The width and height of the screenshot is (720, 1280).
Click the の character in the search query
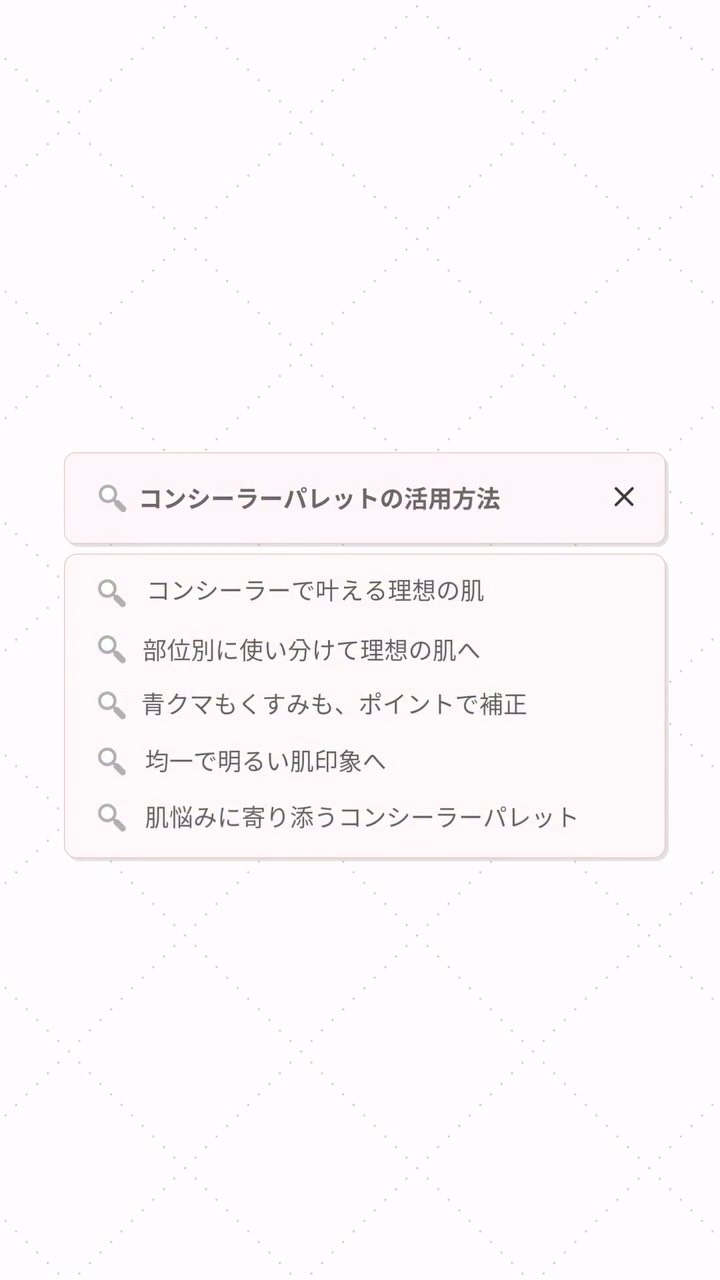[x=390, y=498]
